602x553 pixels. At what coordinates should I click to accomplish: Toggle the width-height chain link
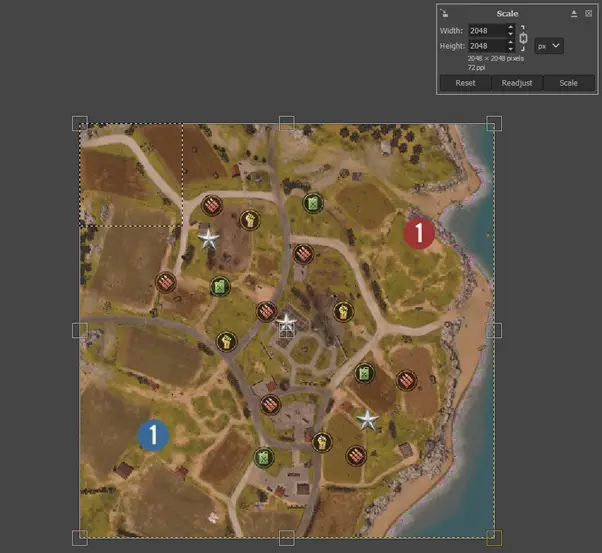click(x=523, y=38)
